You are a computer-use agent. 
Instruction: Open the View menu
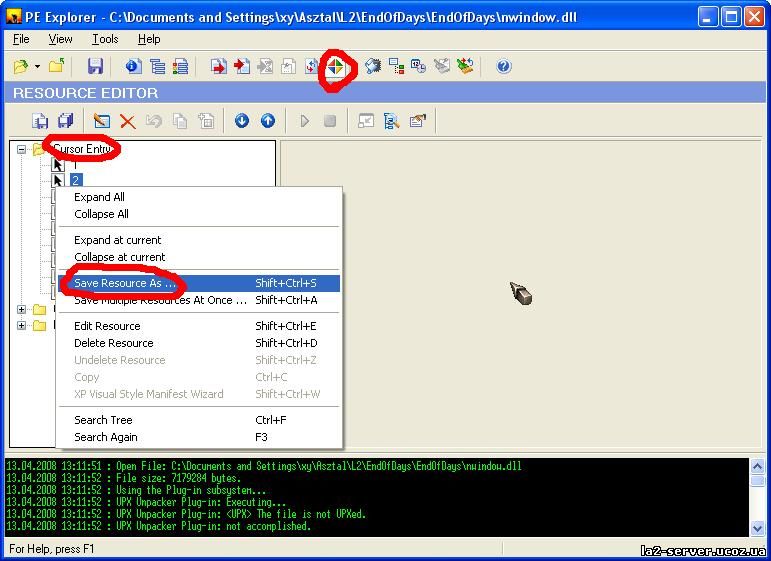(x=60, y=39)
